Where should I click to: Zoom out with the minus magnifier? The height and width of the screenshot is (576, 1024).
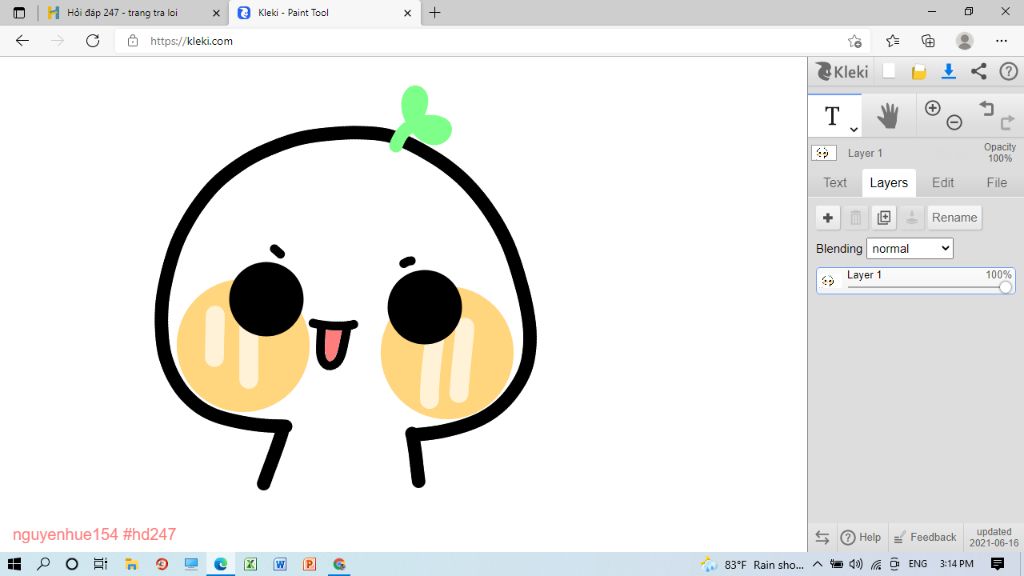click(954, 122)
